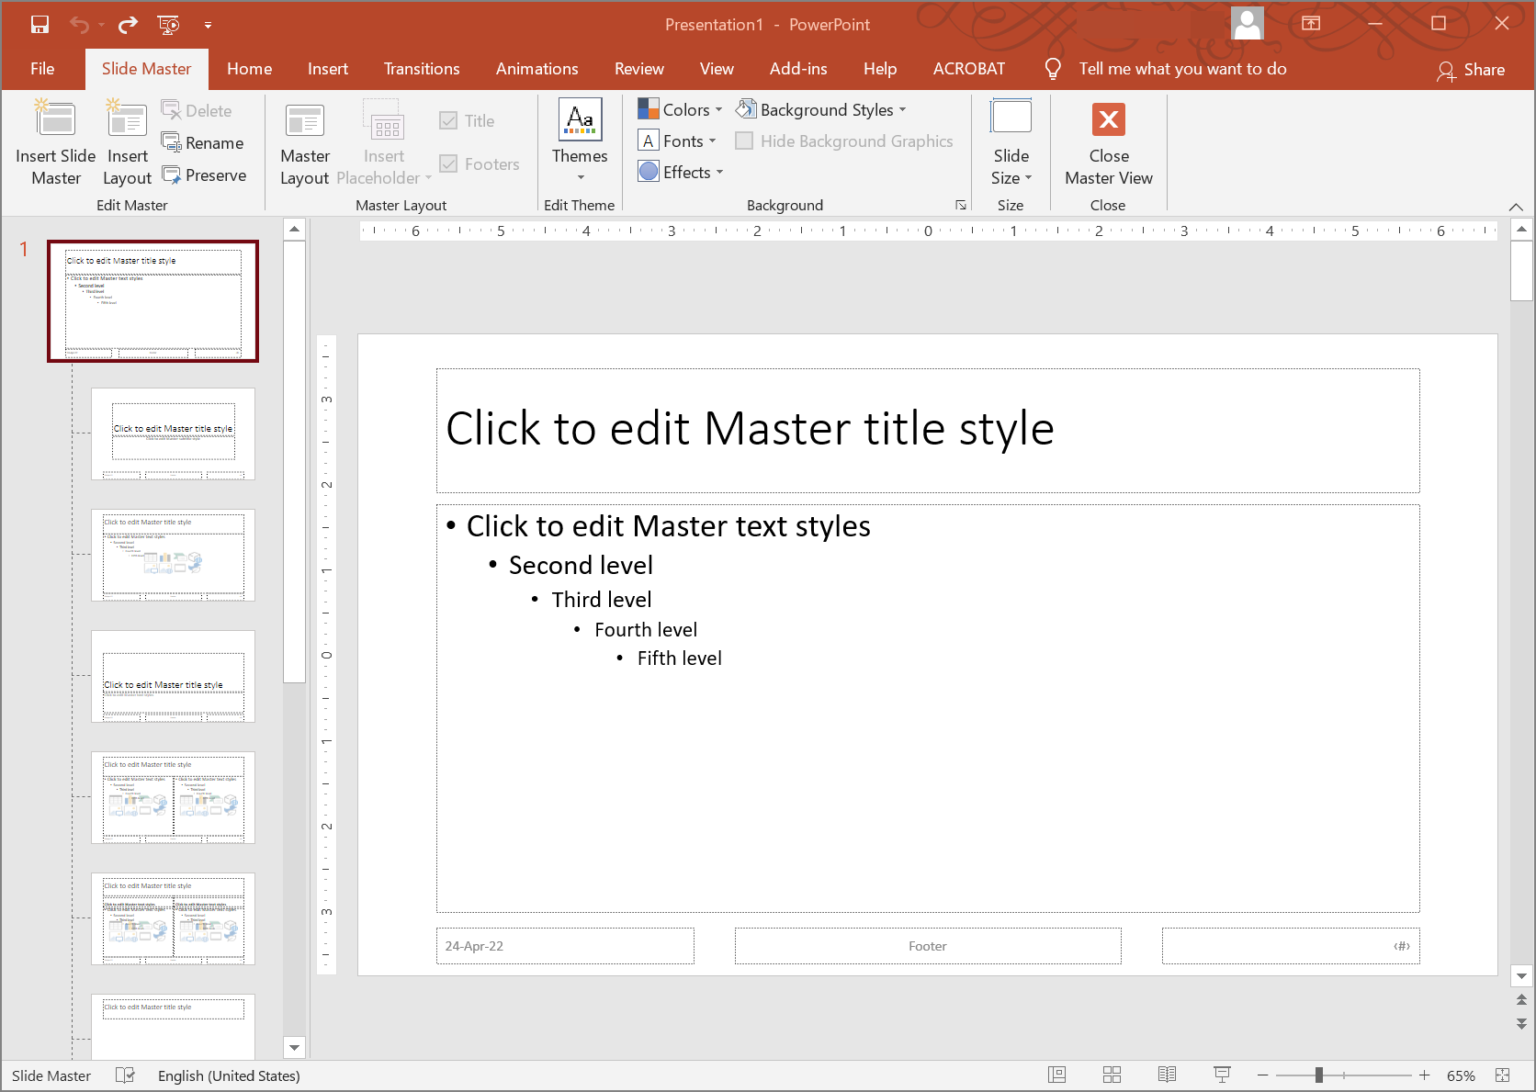Viewport: 1536px width, 1092px height.
Task: Click the Share button
Action: pyautogui.click(x=1472, y=69)
